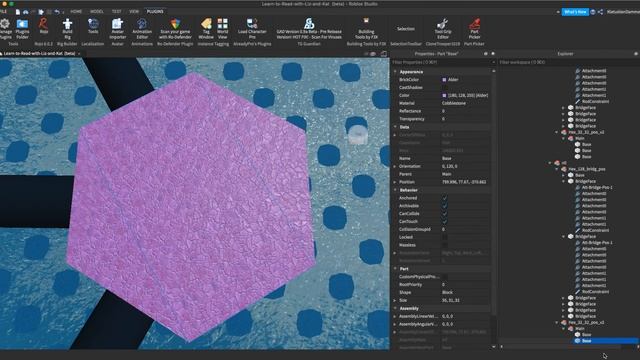This screenshot has width=640, height=360.
Task: Collapse the Assembly section
Action: click(395, 309)
